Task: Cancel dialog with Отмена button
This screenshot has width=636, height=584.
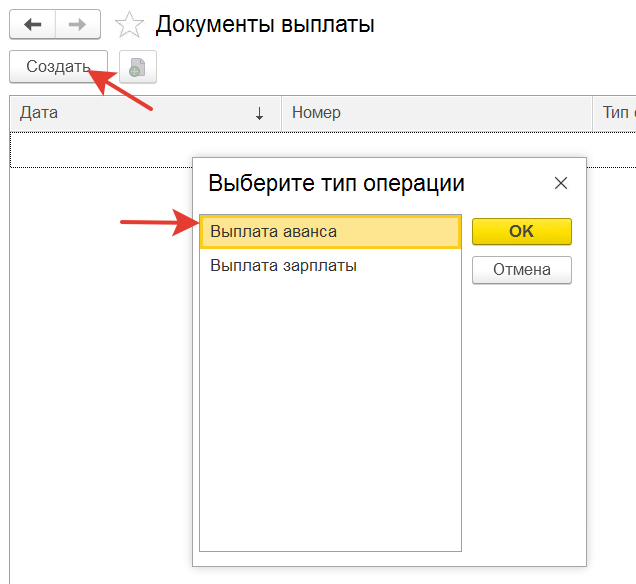Action: point(522,270)
